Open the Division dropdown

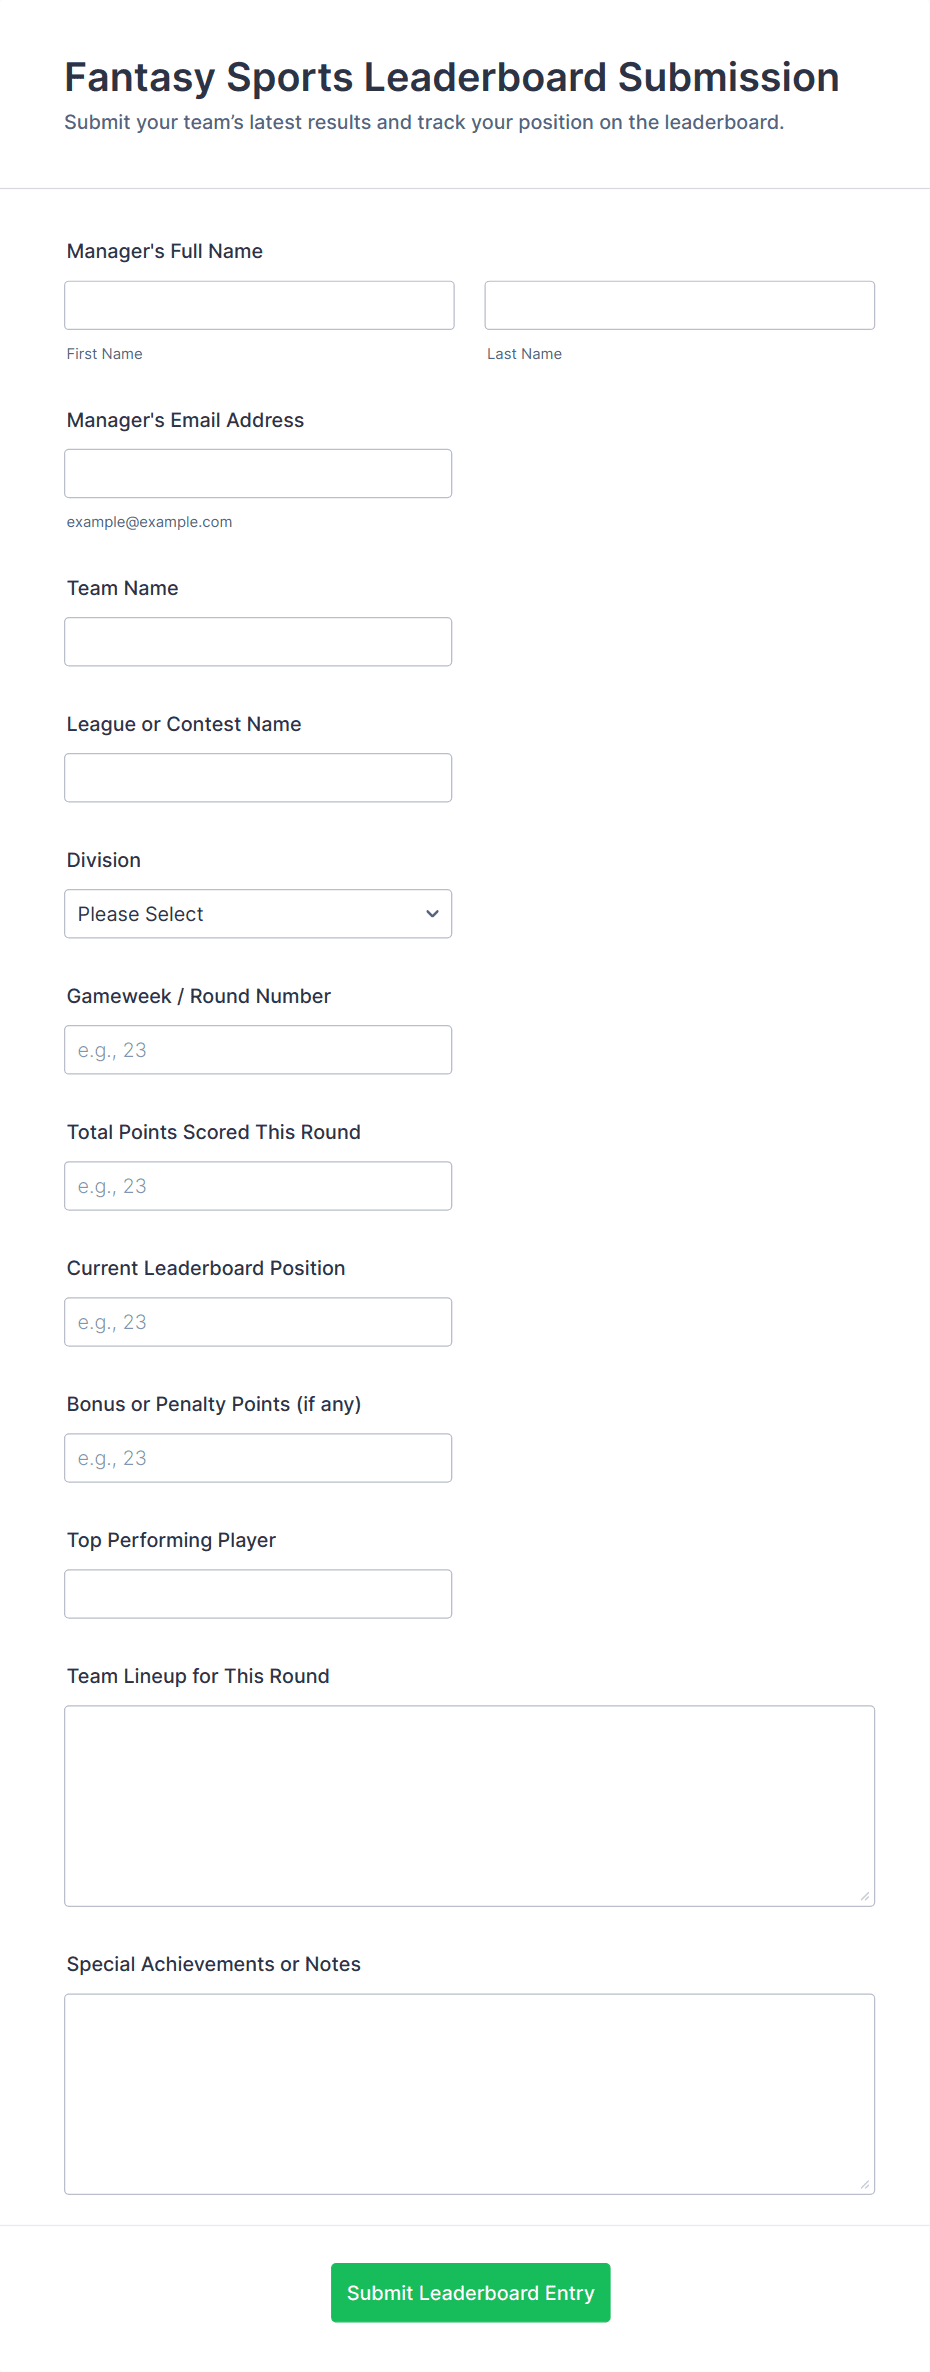[x=258, y=913]
